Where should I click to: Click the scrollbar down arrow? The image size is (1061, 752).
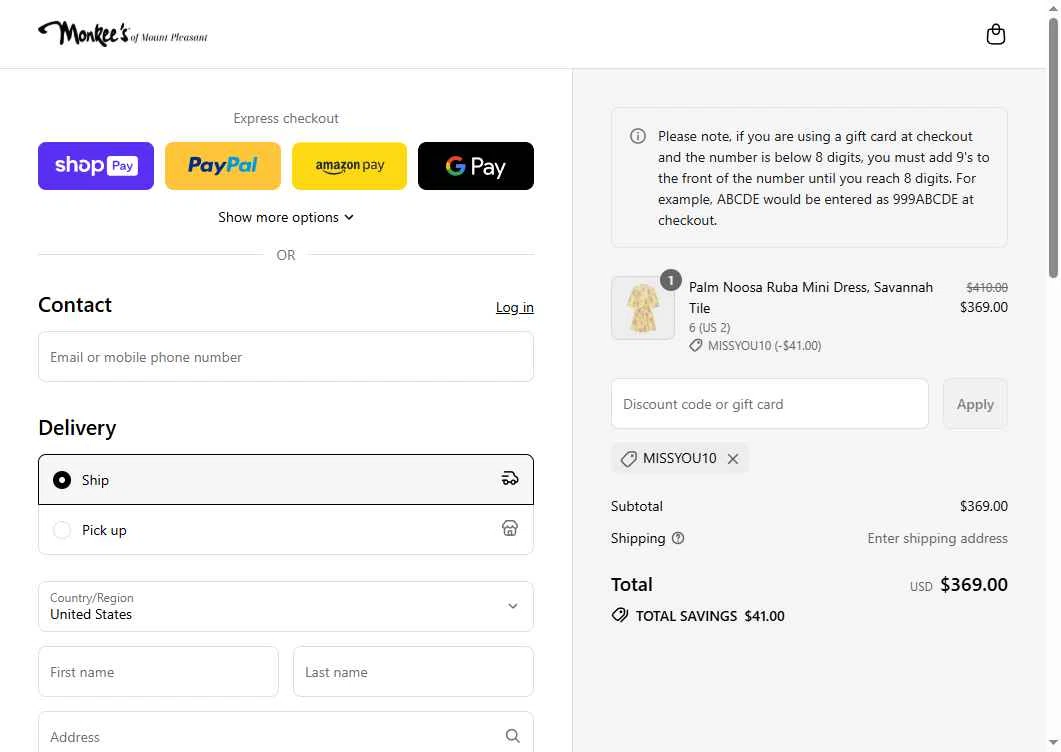coord(1054,743)
